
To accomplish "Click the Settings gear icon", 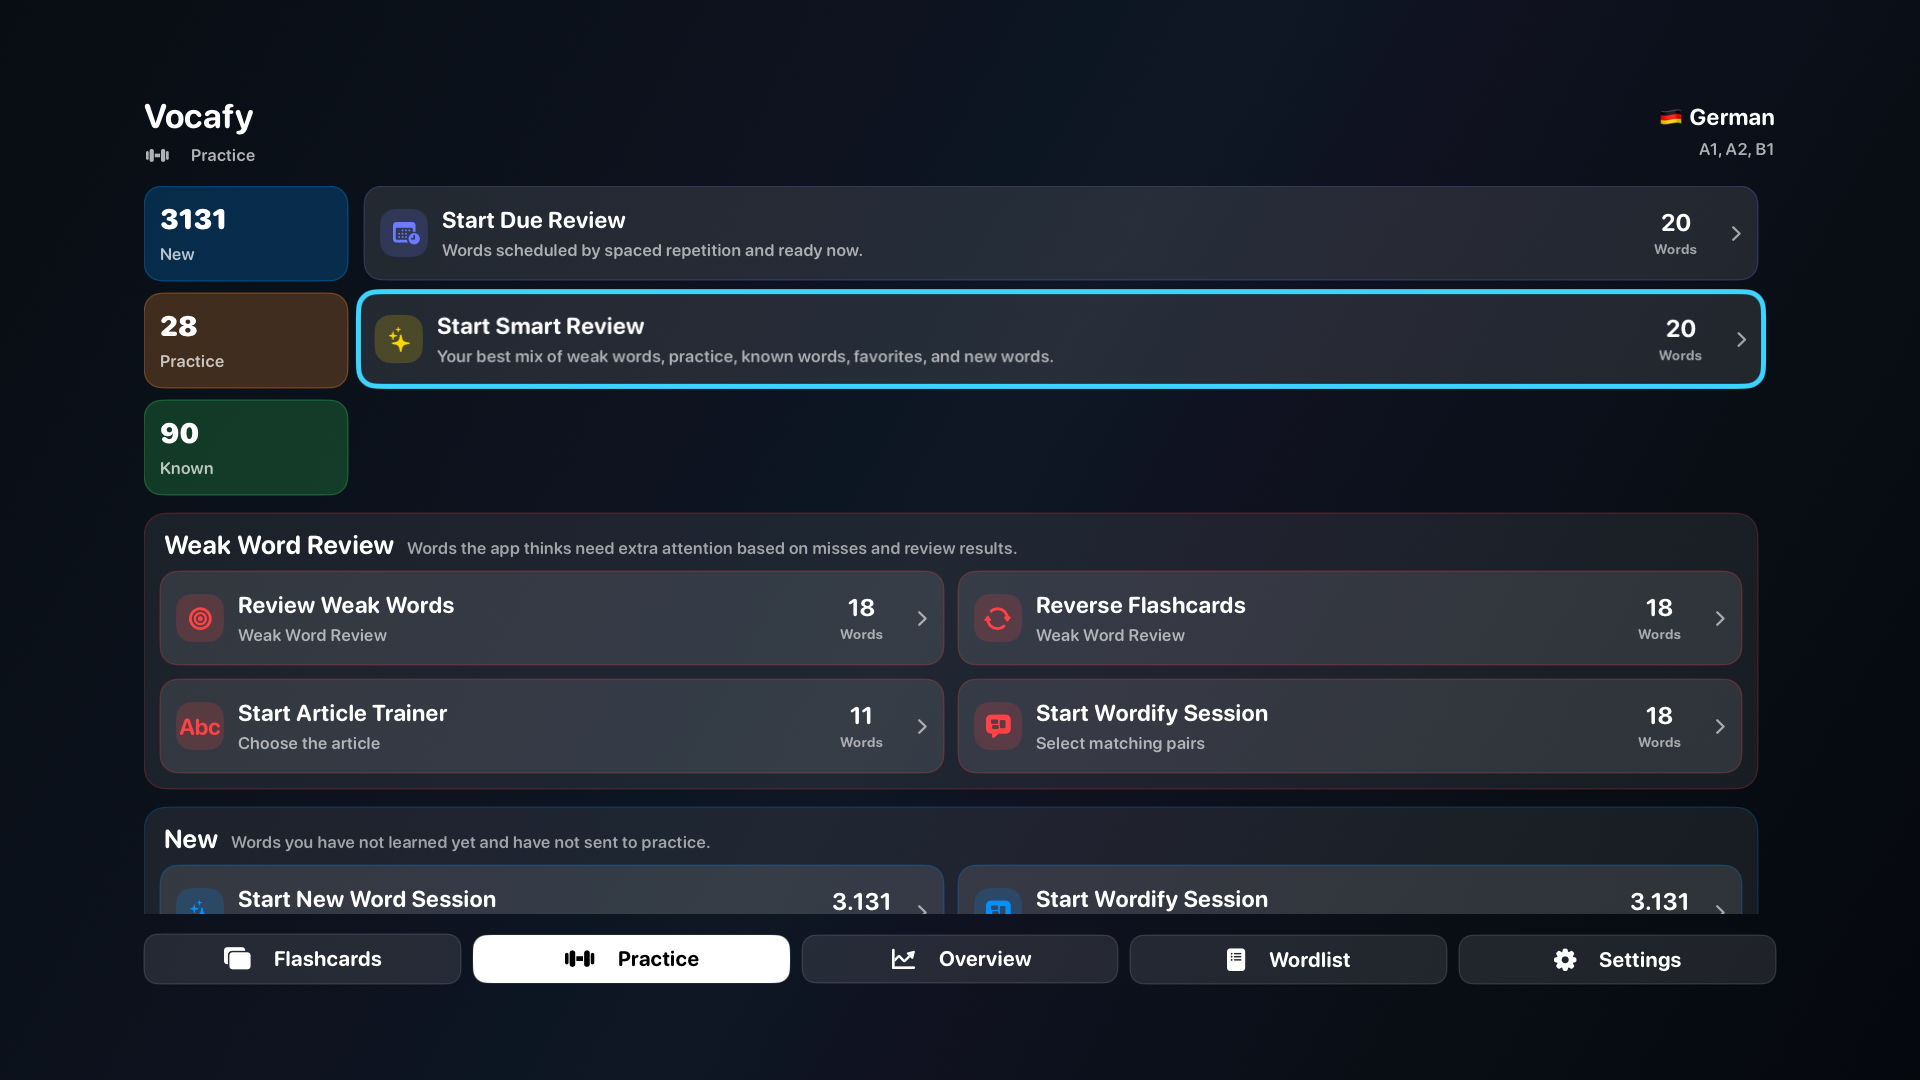I will pos(1565,960).
